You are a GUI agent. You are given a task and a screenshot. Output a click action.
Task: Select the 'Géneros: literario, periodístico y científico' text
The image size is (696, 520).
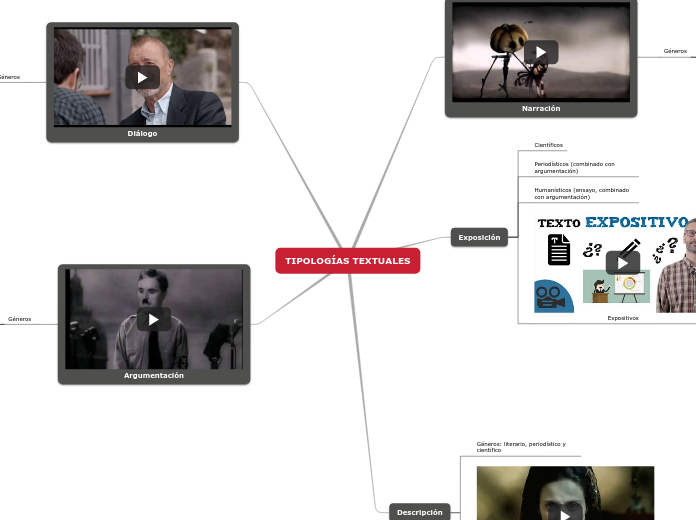coord(520,447)
